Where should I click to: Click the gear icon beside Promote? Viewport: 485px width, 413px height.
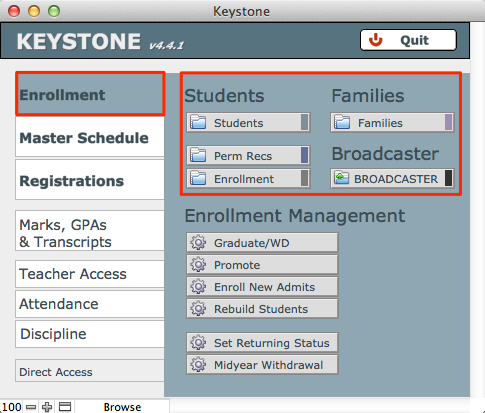(x=198, y=265)
